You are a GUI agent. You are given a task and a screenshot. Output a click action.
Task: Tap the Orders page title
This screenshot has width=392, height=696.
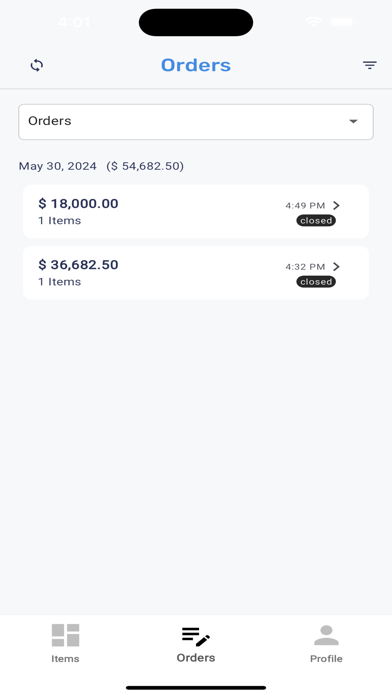point(196,65)
